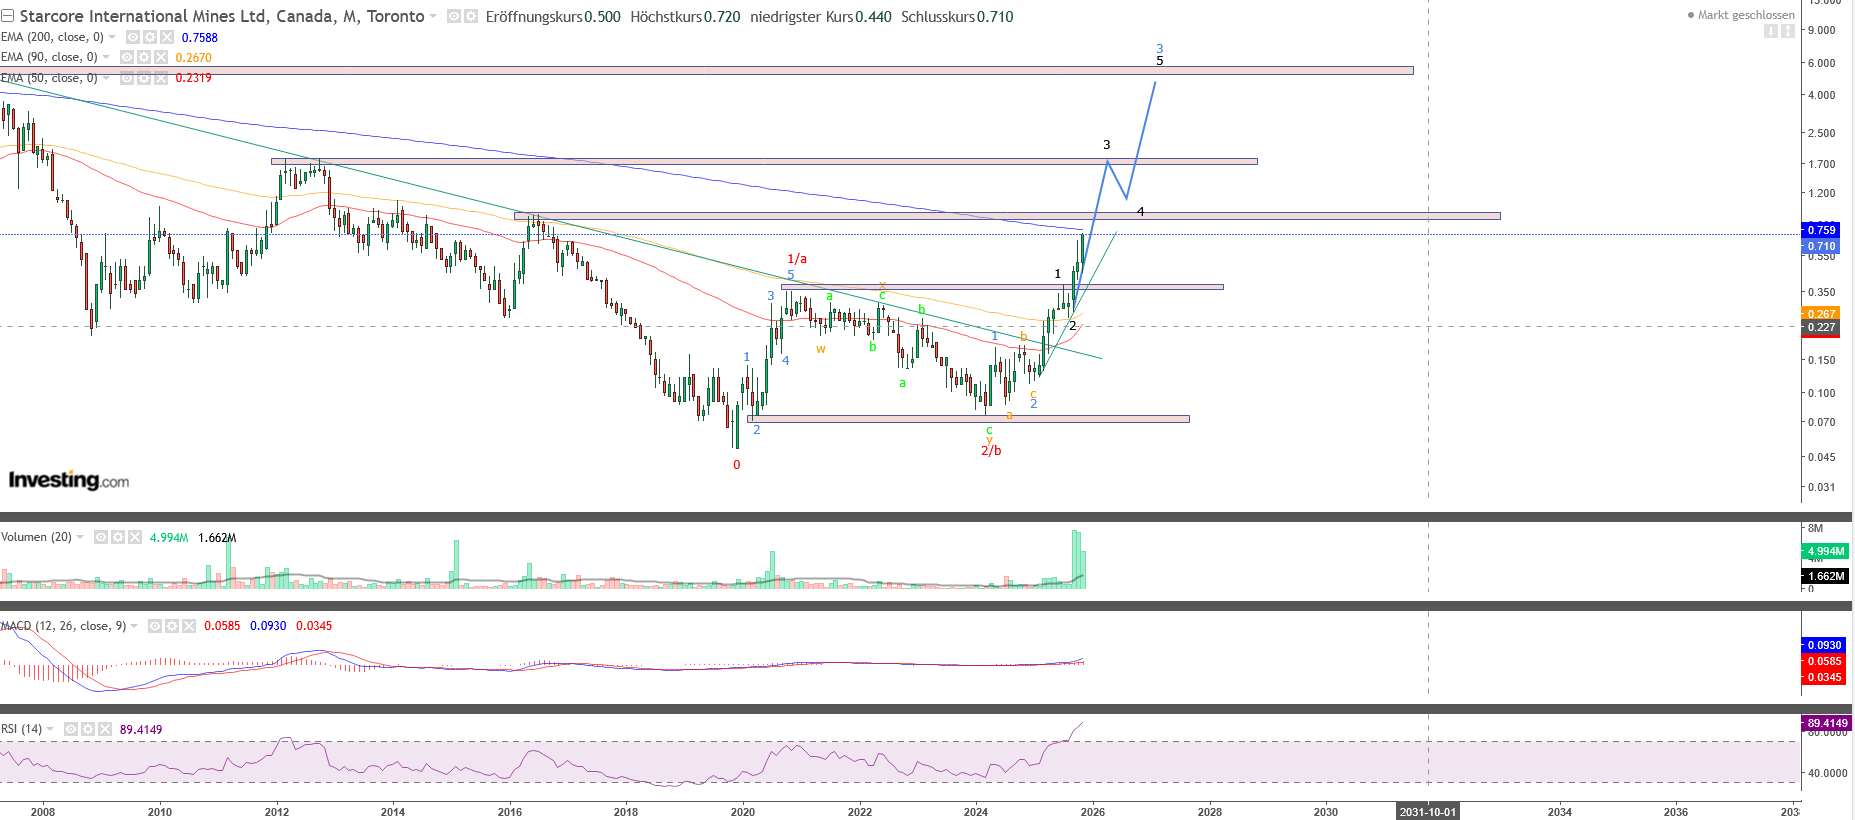The width and height of the screenshot is (1855, 820).
Task: Open dropdown arrow beside Volumen (20)
Action: 80,537
